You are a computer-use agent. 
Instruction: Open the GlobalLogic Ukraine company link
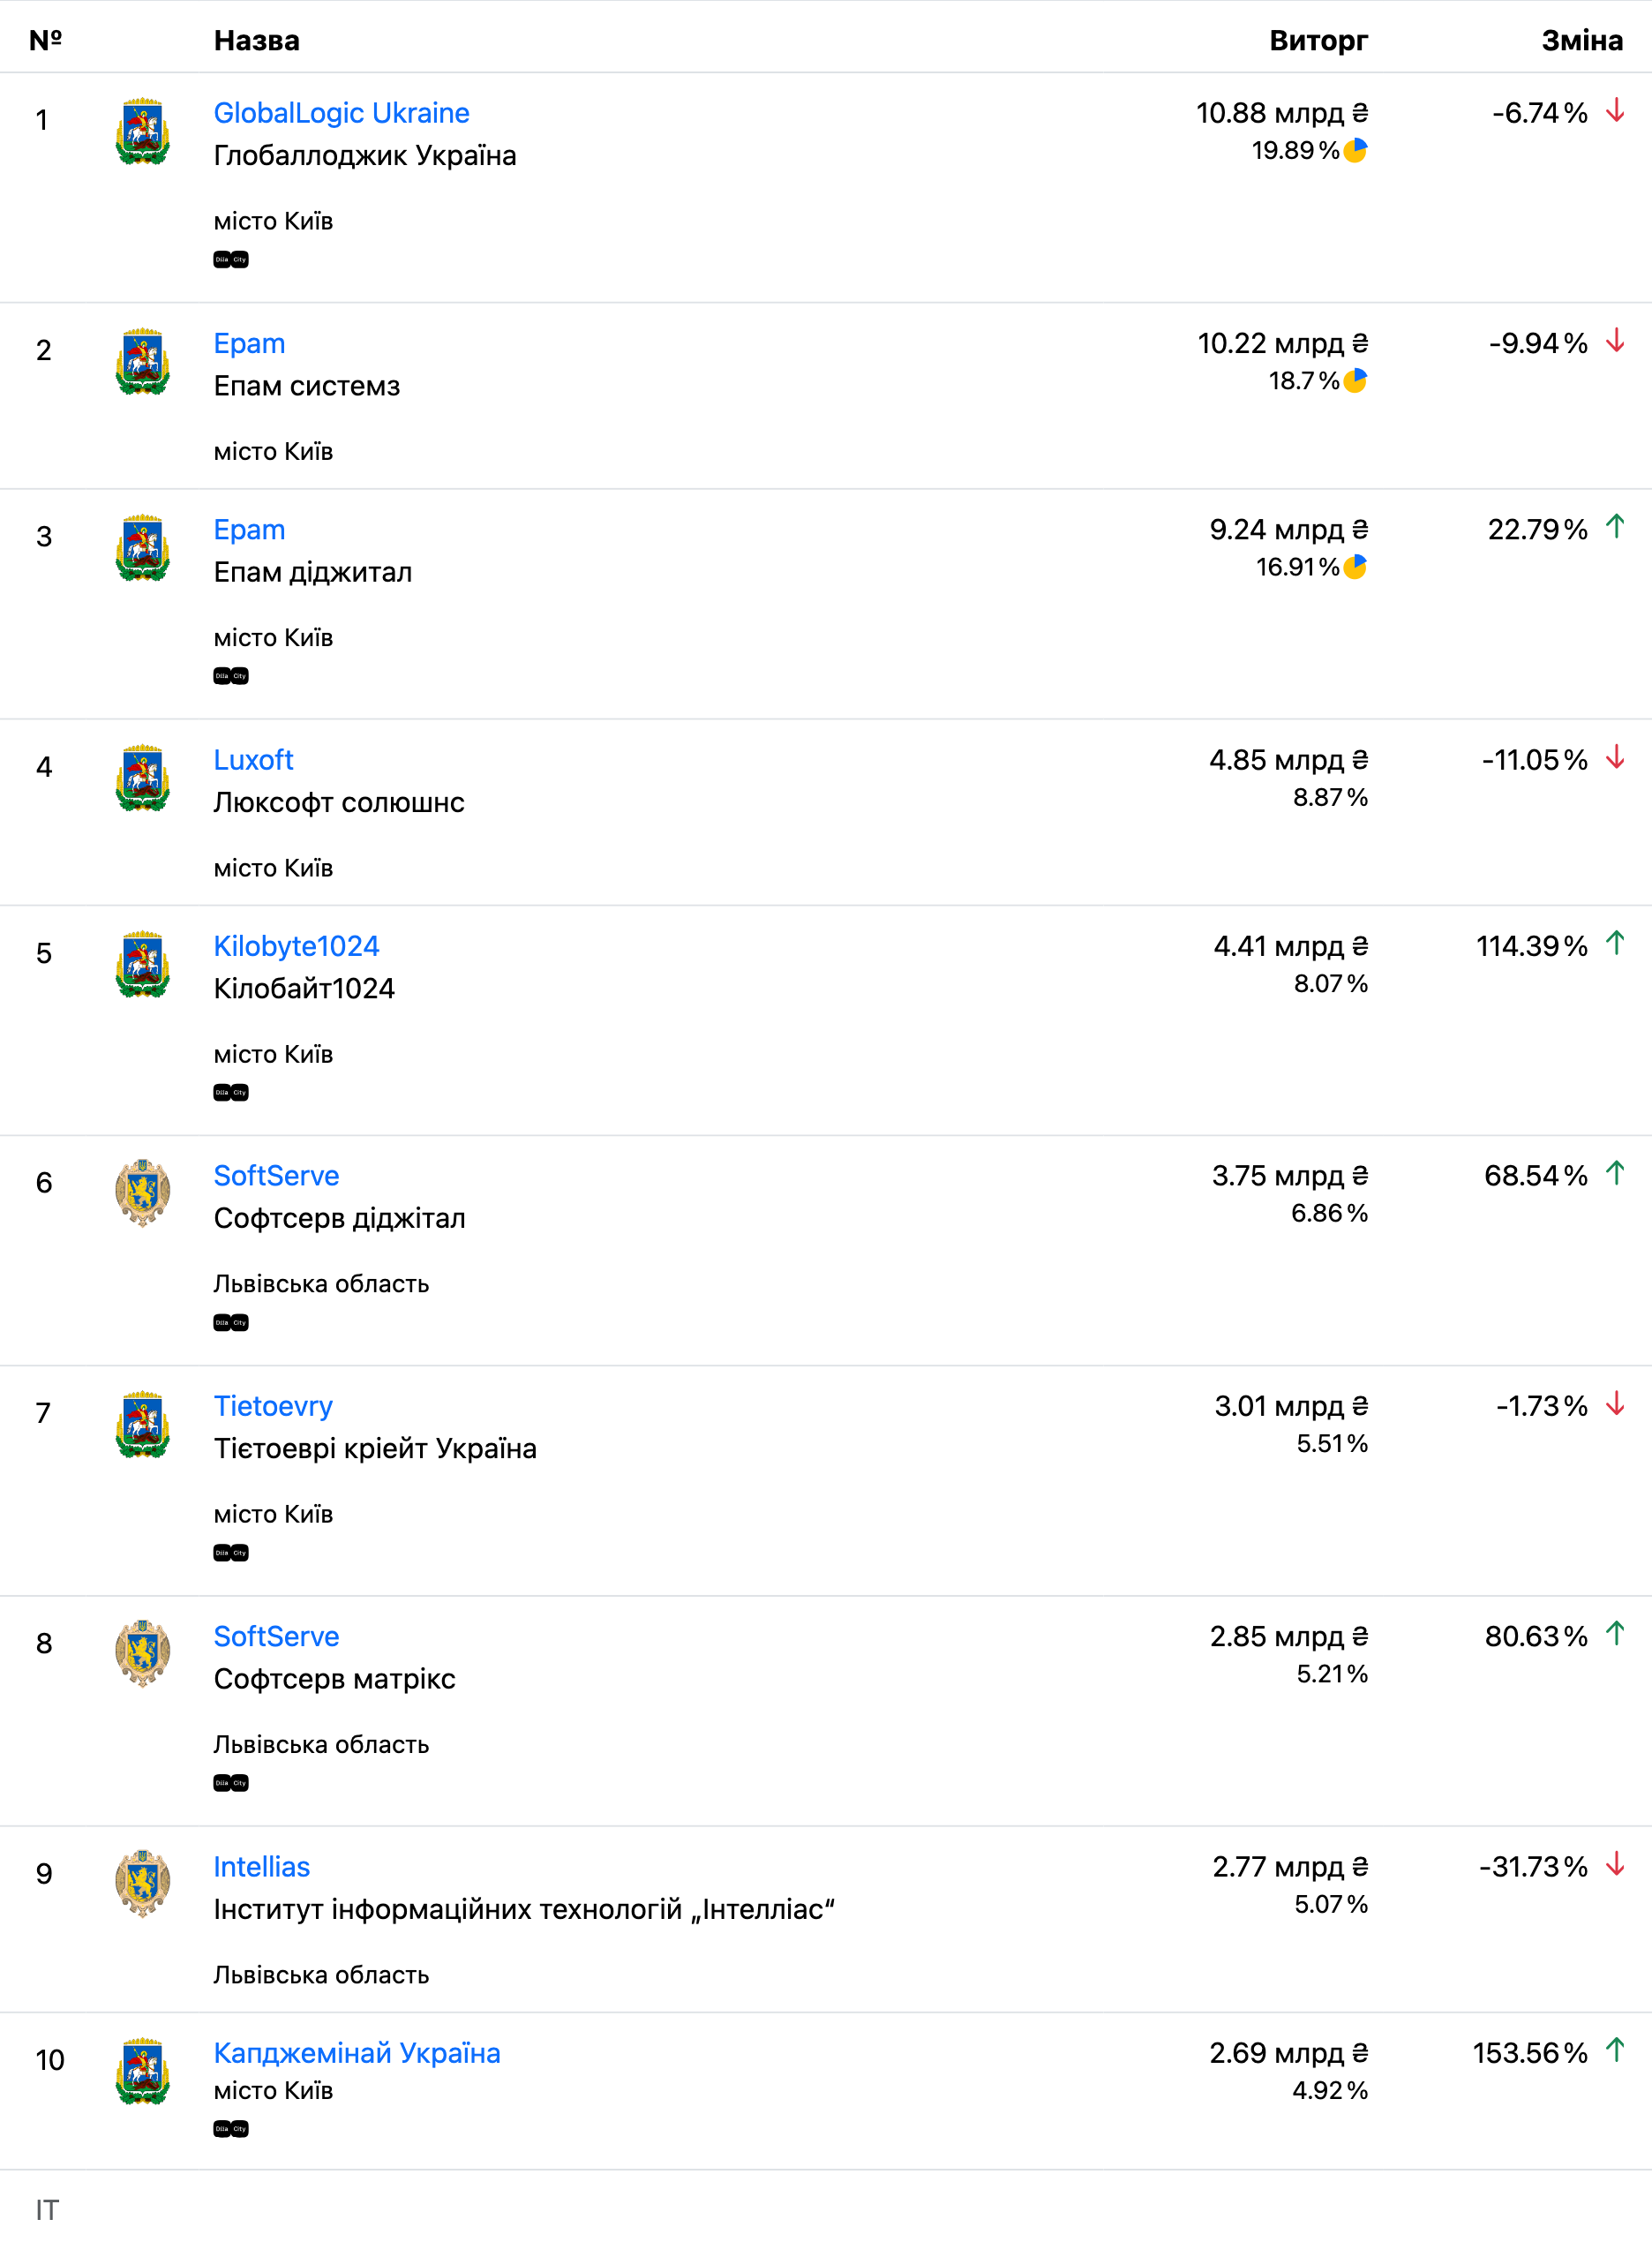[x=341, y=113]
